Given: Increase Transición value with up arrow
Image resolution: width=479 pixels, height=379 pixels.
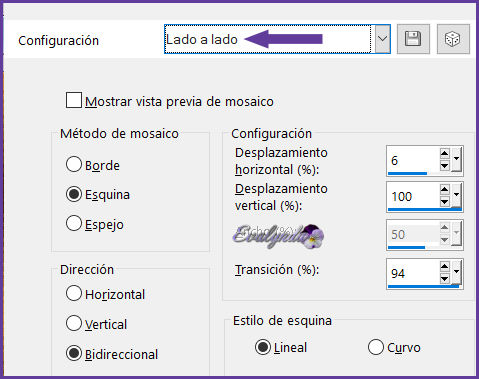Looking at the screenshot, I should click(445, 266).
